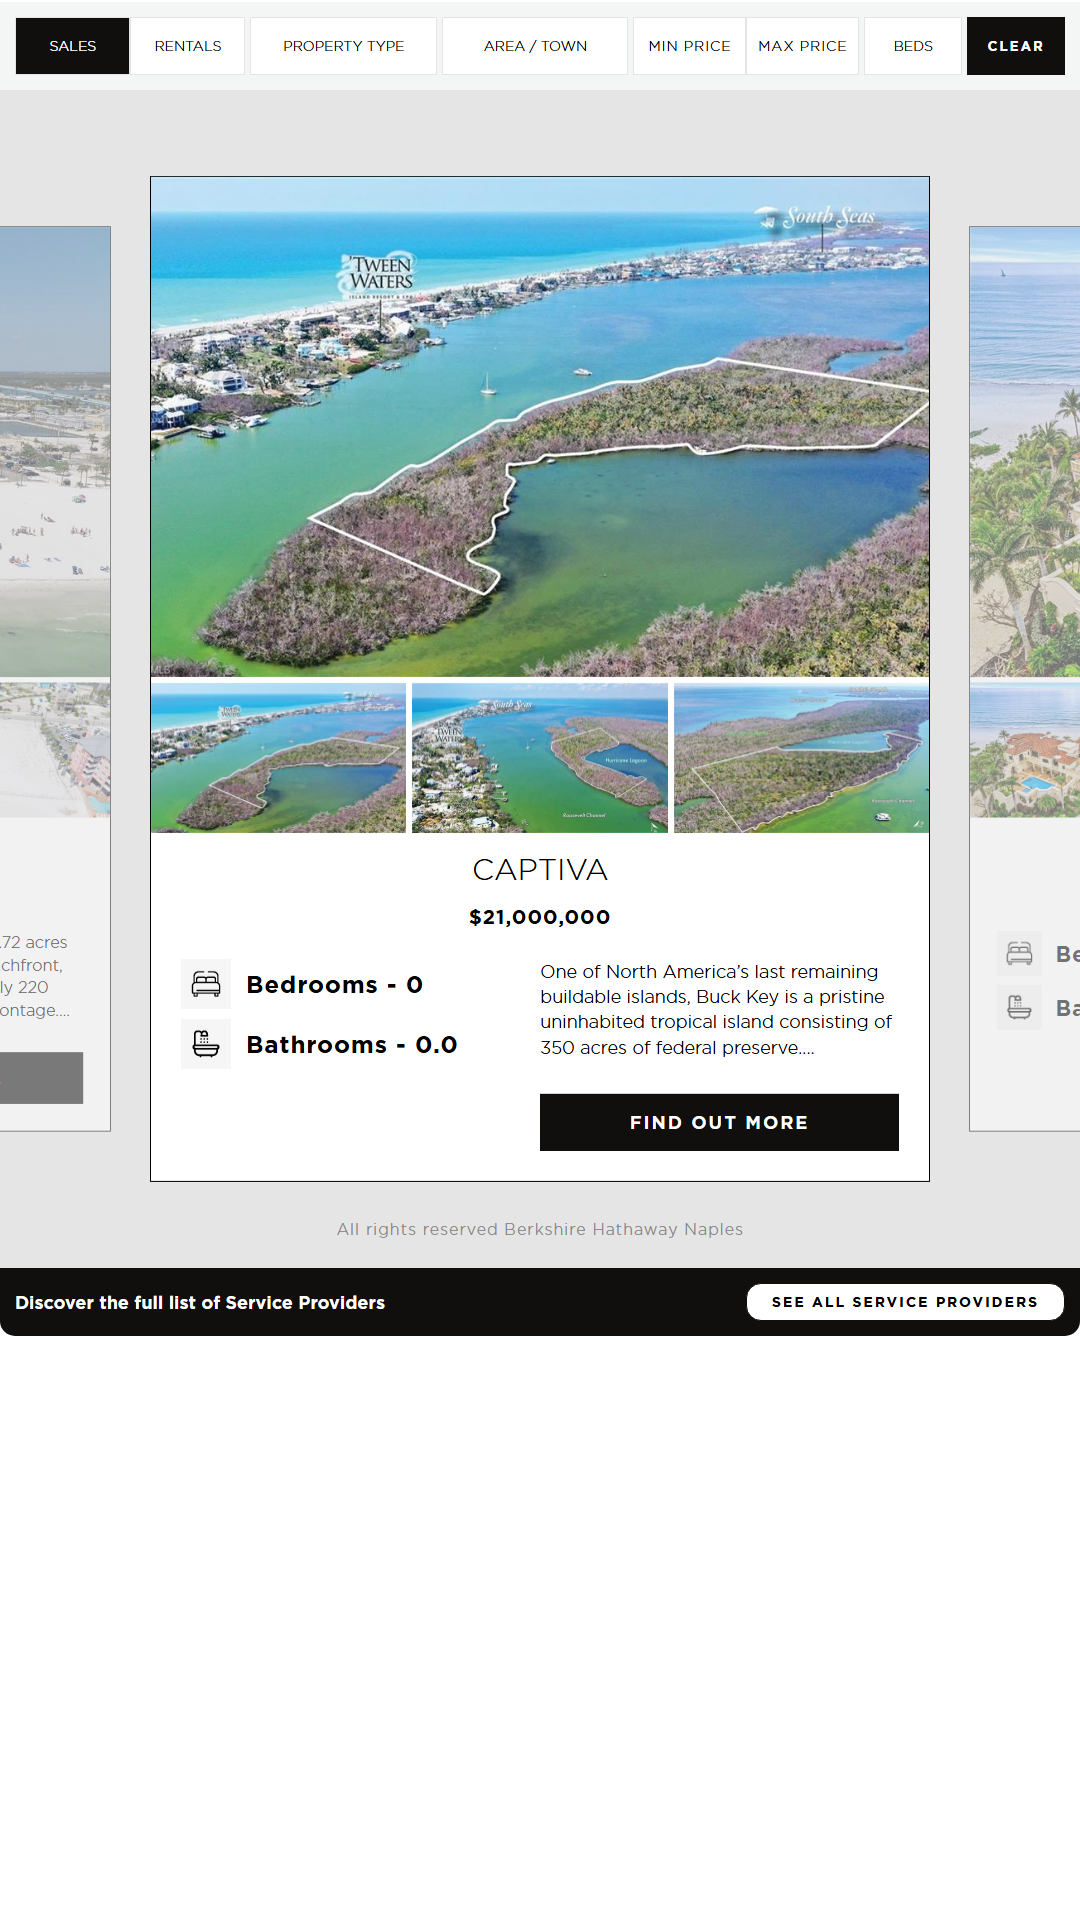This screenshot has width=1080, height=1920.
Task: Open the Max Price dropdown
Action: tap(802, 46)
